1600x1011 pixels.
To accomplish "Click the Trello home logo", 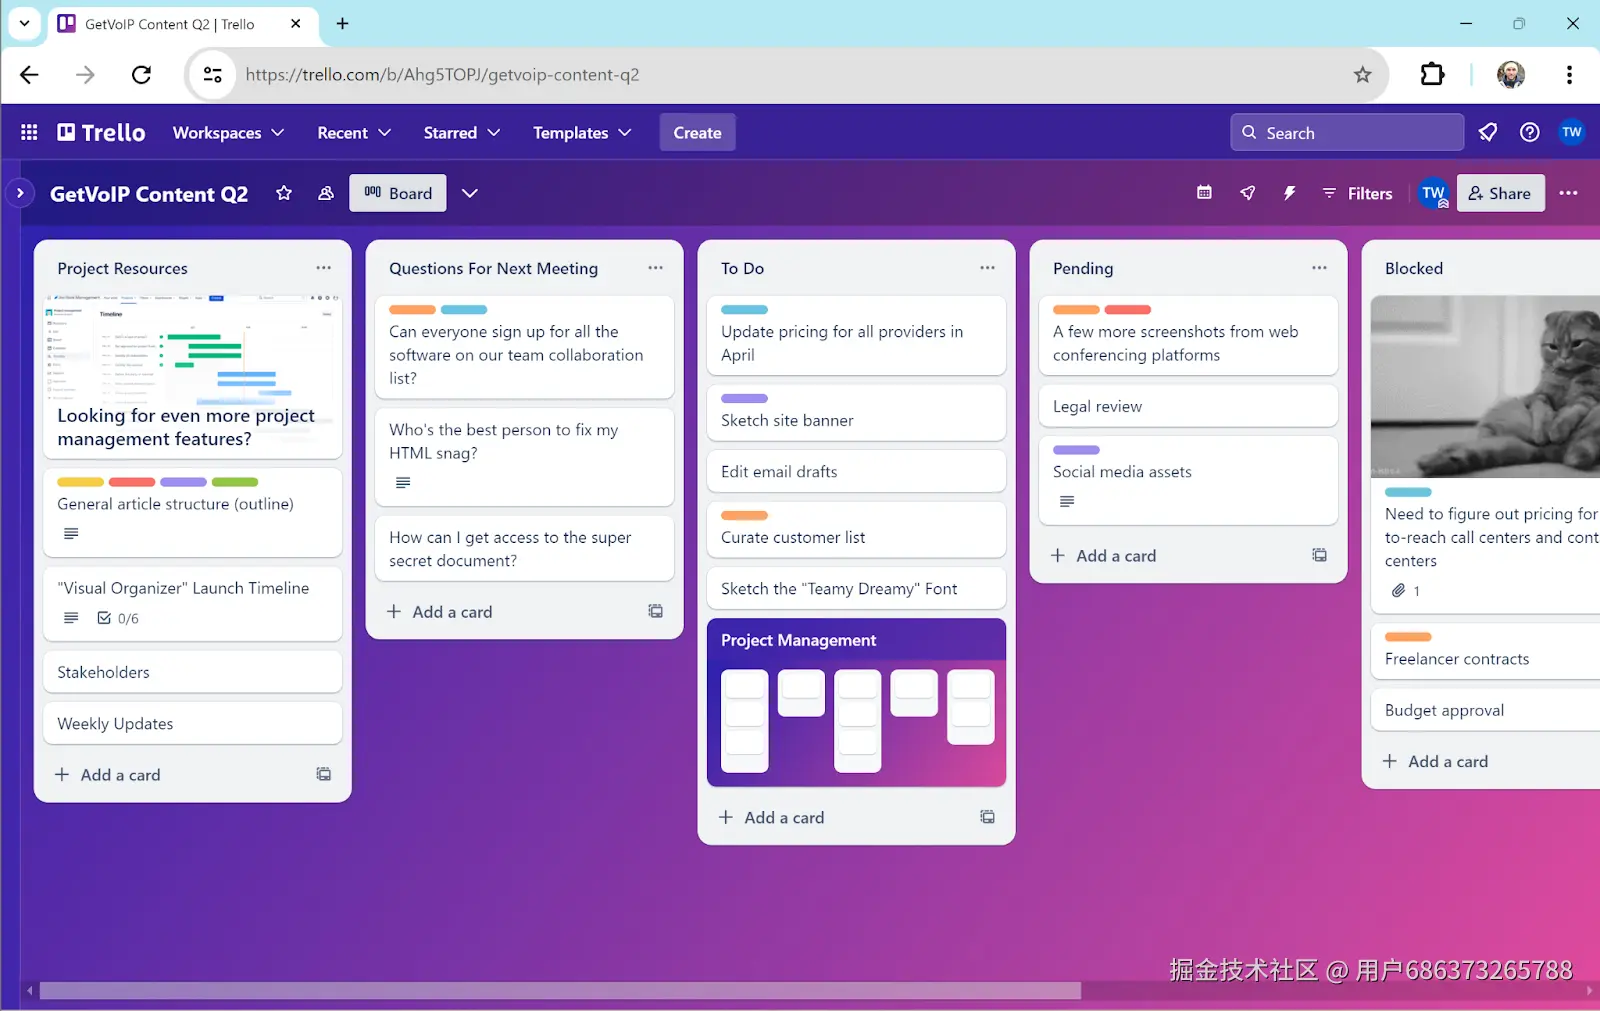I will [x=101, y=132].
